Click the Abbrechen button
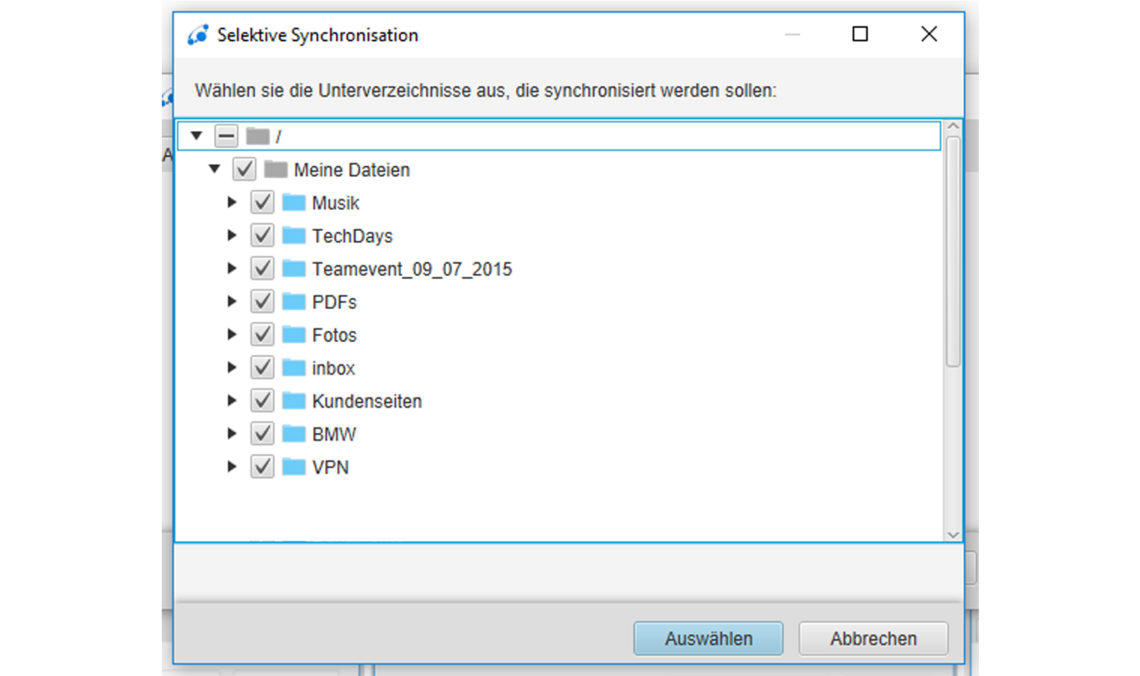 pyautogui.click(x=872, y=638)
